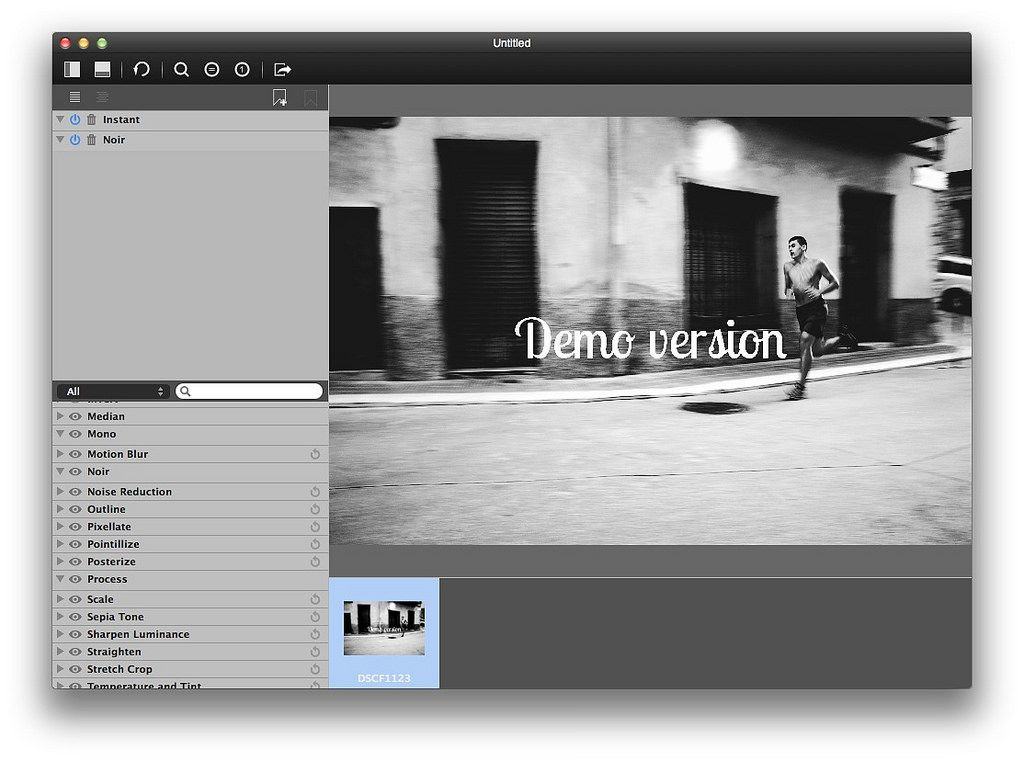Viewport: 1024px width, 761px height.
Task: Click the circular undo arrow icon
Action: [x=142, y=69]
